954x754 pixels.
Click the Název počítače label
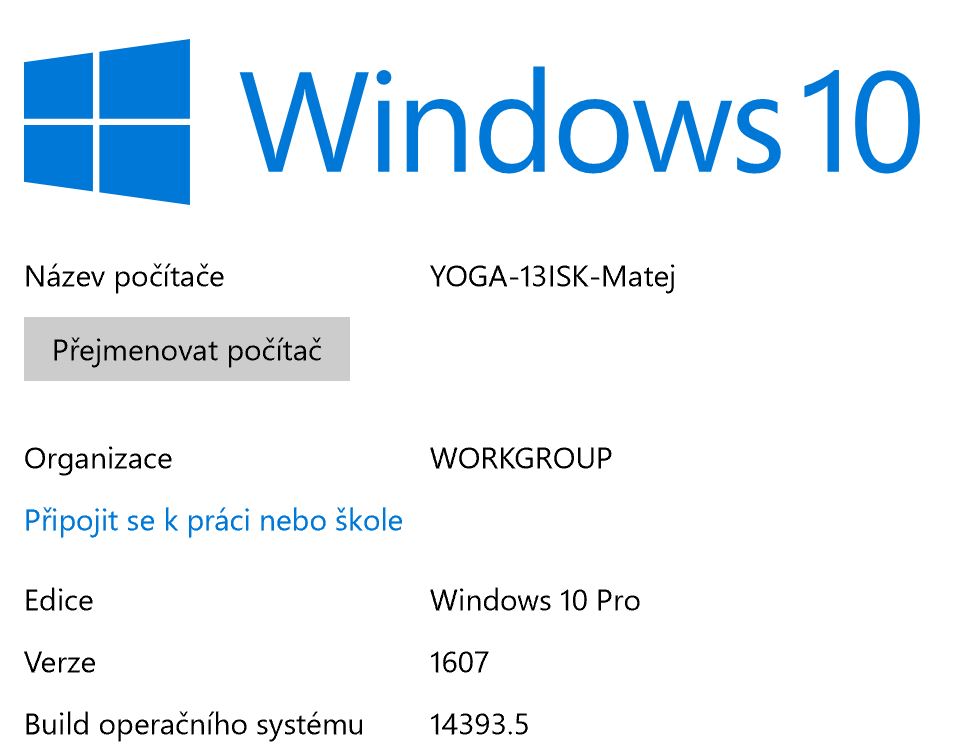click(x=124, y=277)
